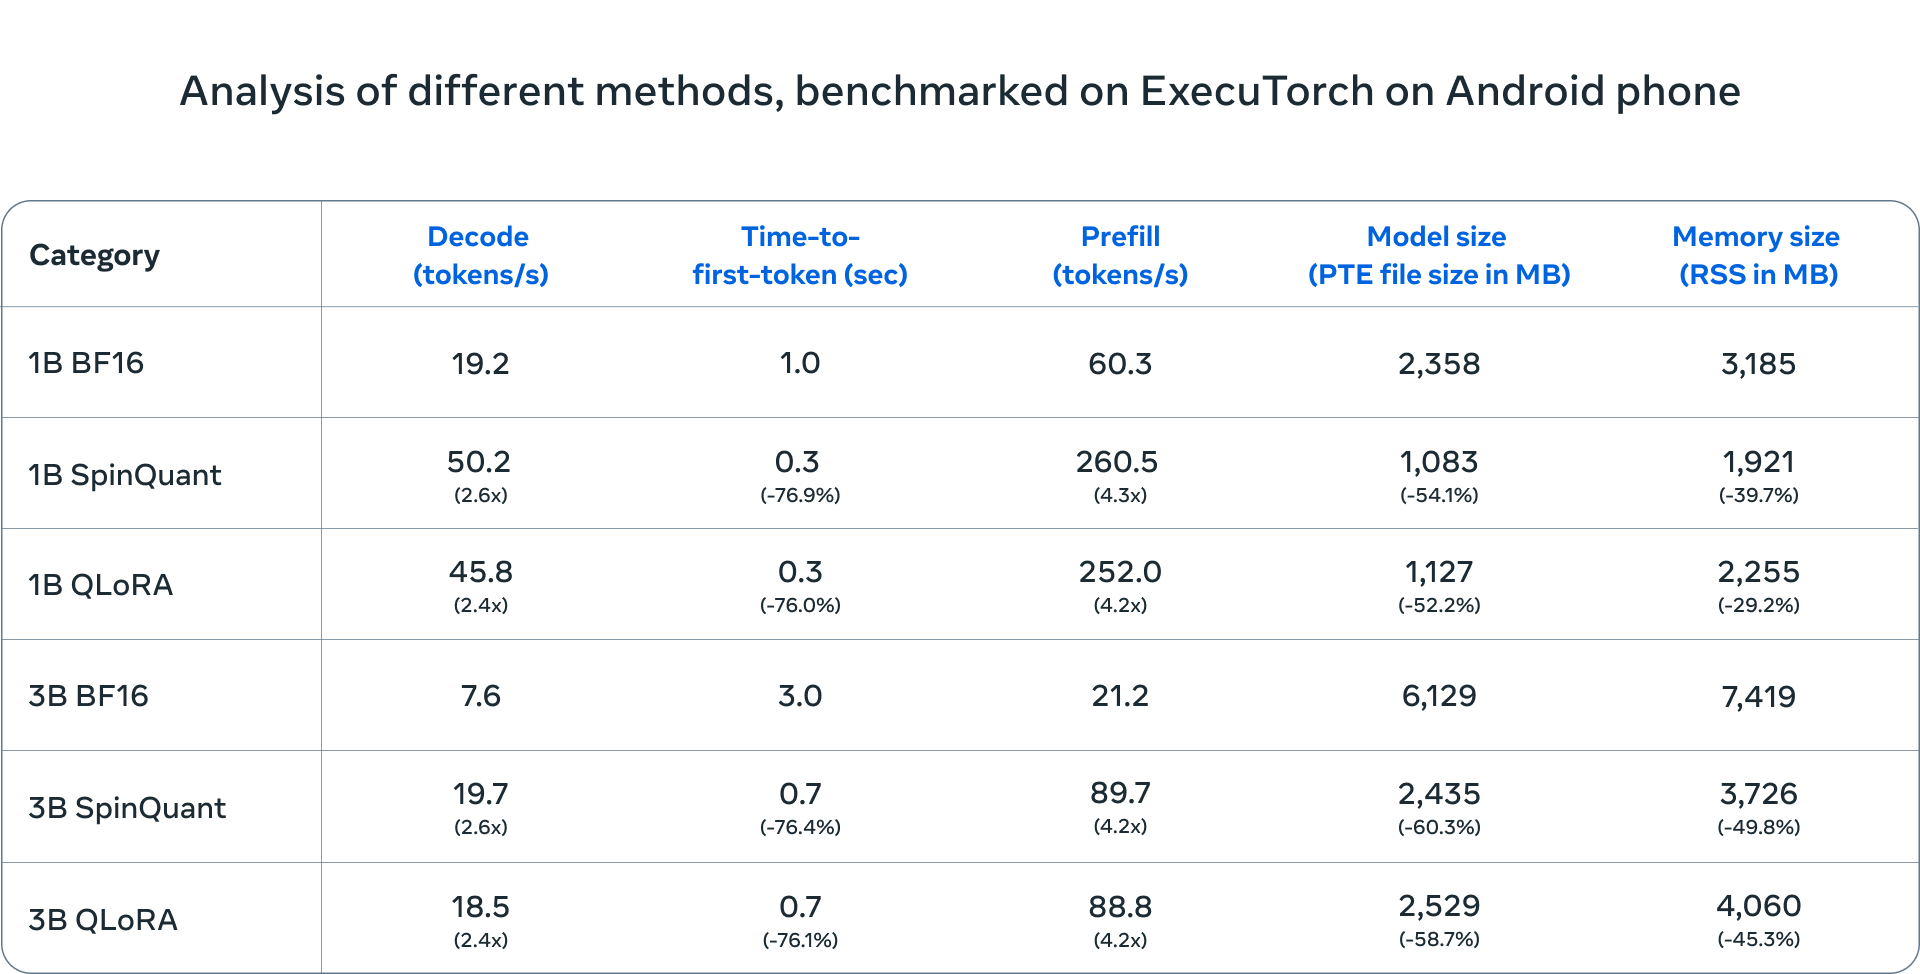Click the 3.0 time-to-first-token value
This screenshot has width=1920, height=974.
click(x=800, y=696)
